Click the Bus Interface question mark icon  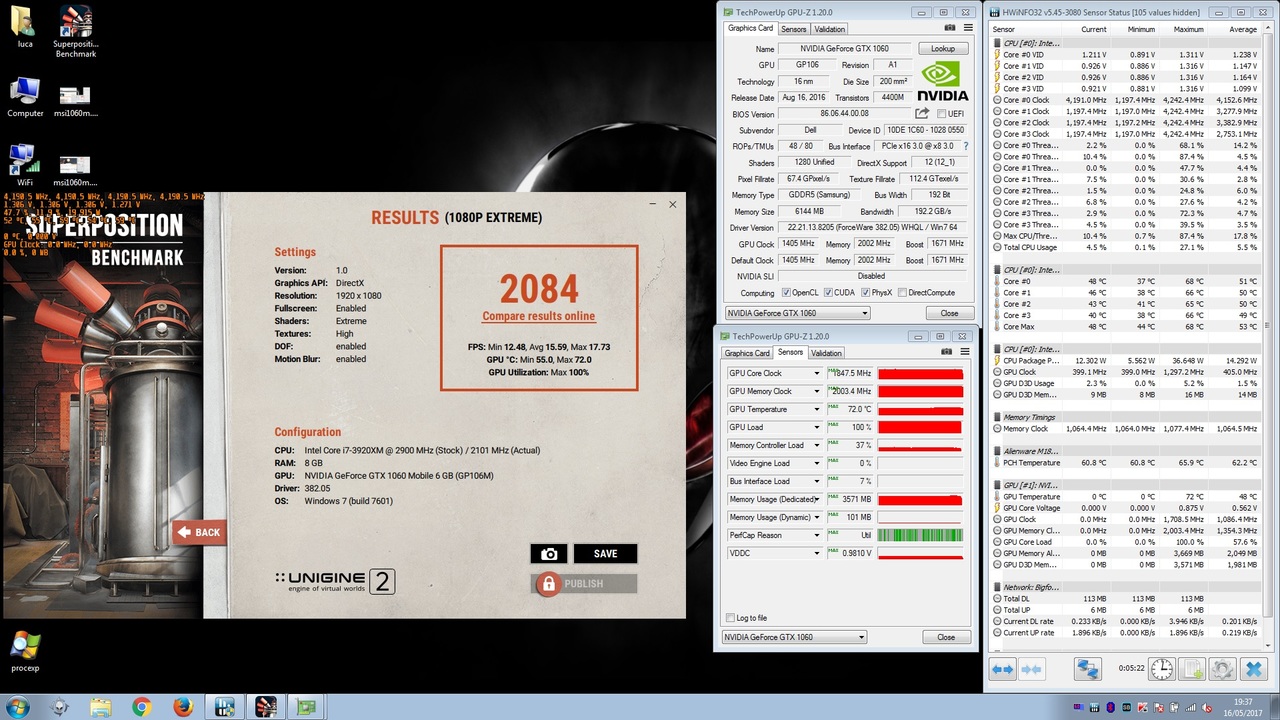(965, 146)
